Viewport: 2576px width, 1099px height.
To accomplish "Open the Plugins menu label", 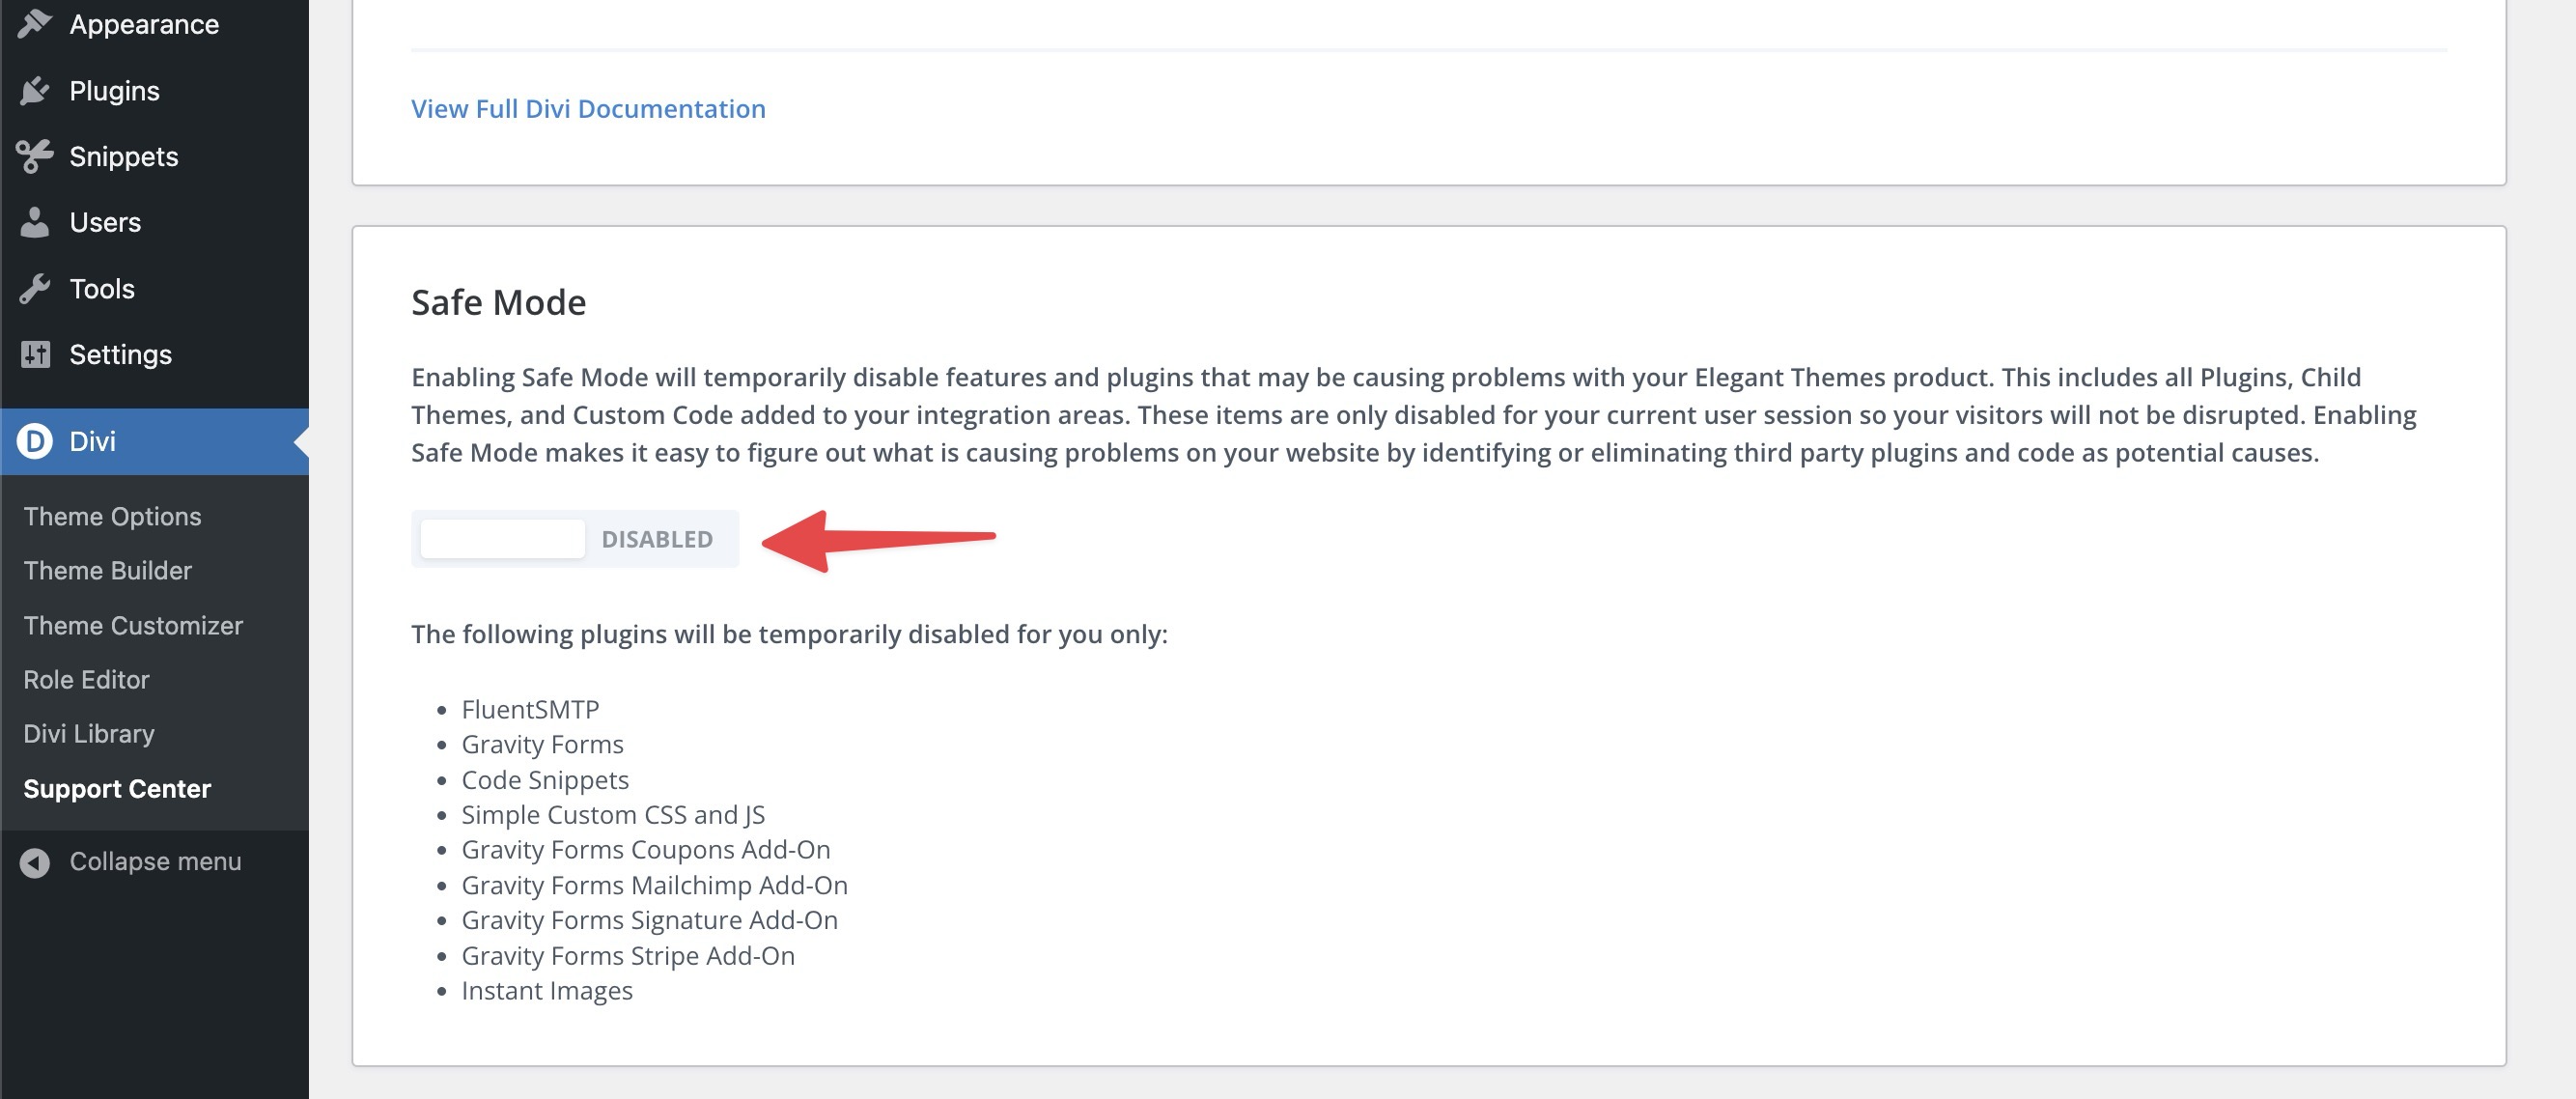I will coord(114,91).
